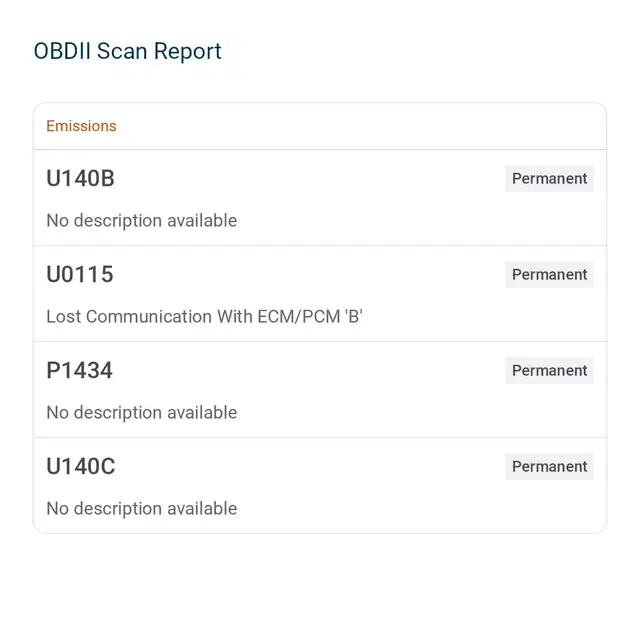Select the P1434 "No description available" text
Screen dimensions: 640x640
tap(142, 412)
